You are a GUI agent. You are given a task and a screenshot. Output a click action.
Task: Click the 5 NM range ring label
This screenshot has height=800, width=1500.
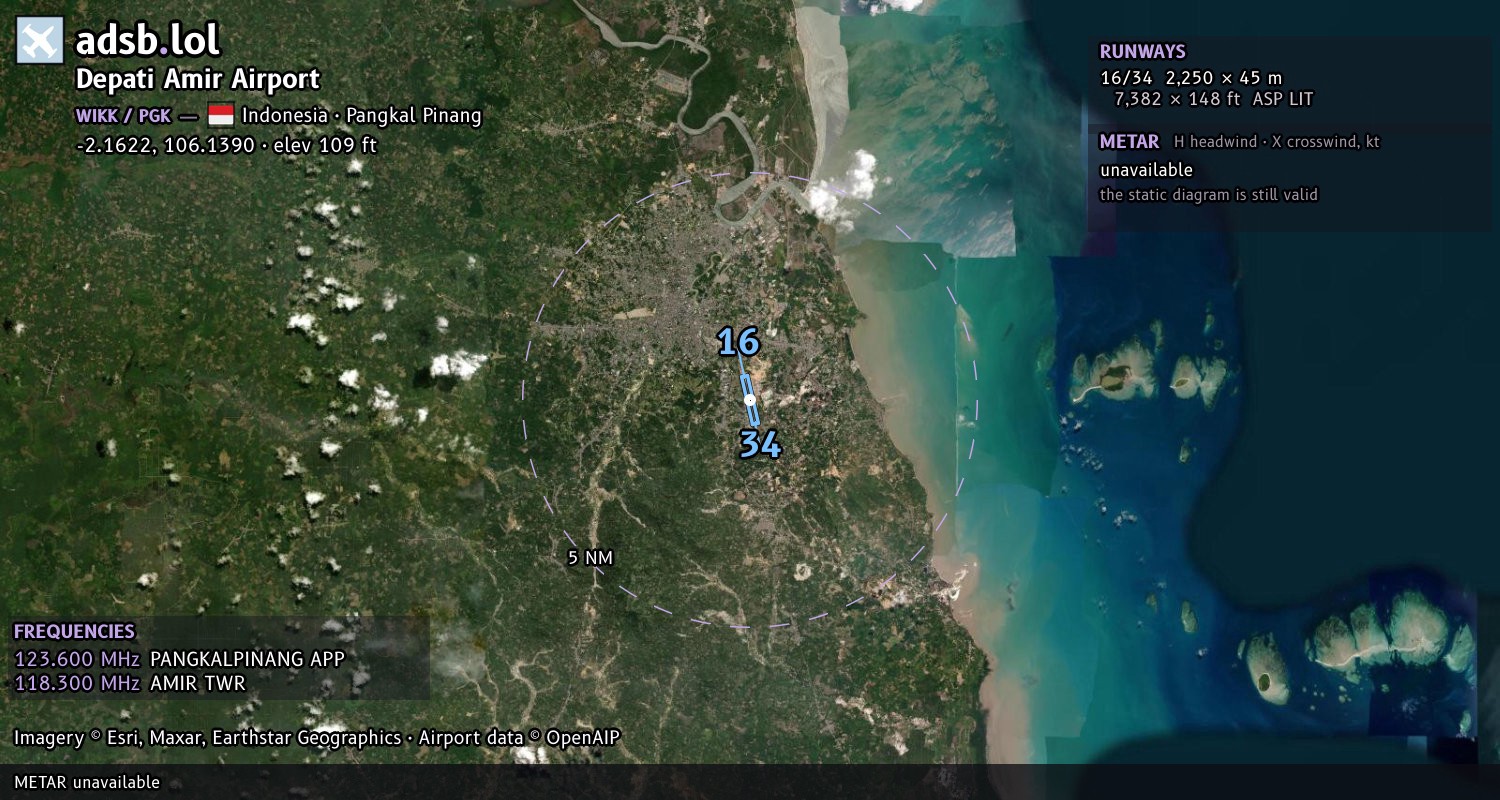tap(590, 558)
